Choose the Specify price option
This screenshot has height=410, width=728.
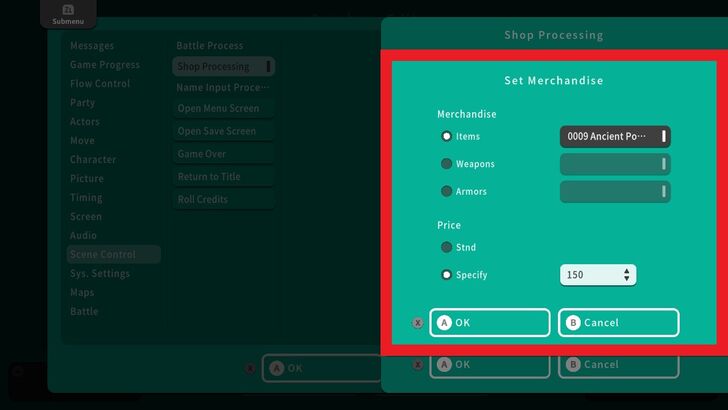447,274
